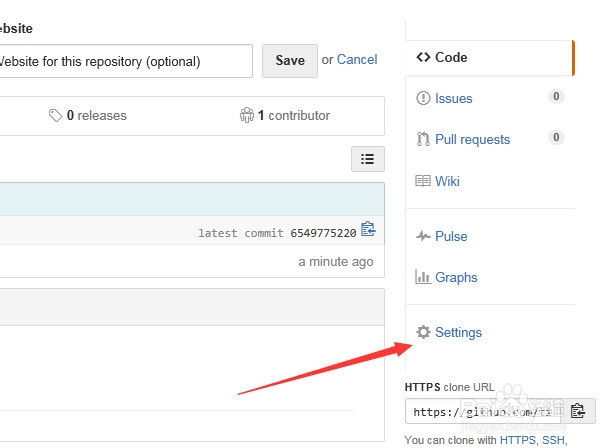
Task: Open the Graphs tab
Action: [456, 277]
